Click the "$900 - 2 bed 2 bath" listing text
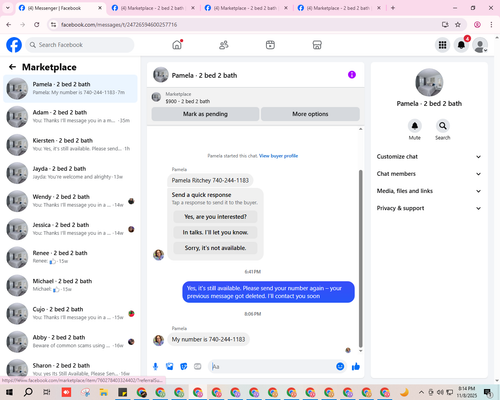This screenshot has width=500, height=400. [188, 101]
